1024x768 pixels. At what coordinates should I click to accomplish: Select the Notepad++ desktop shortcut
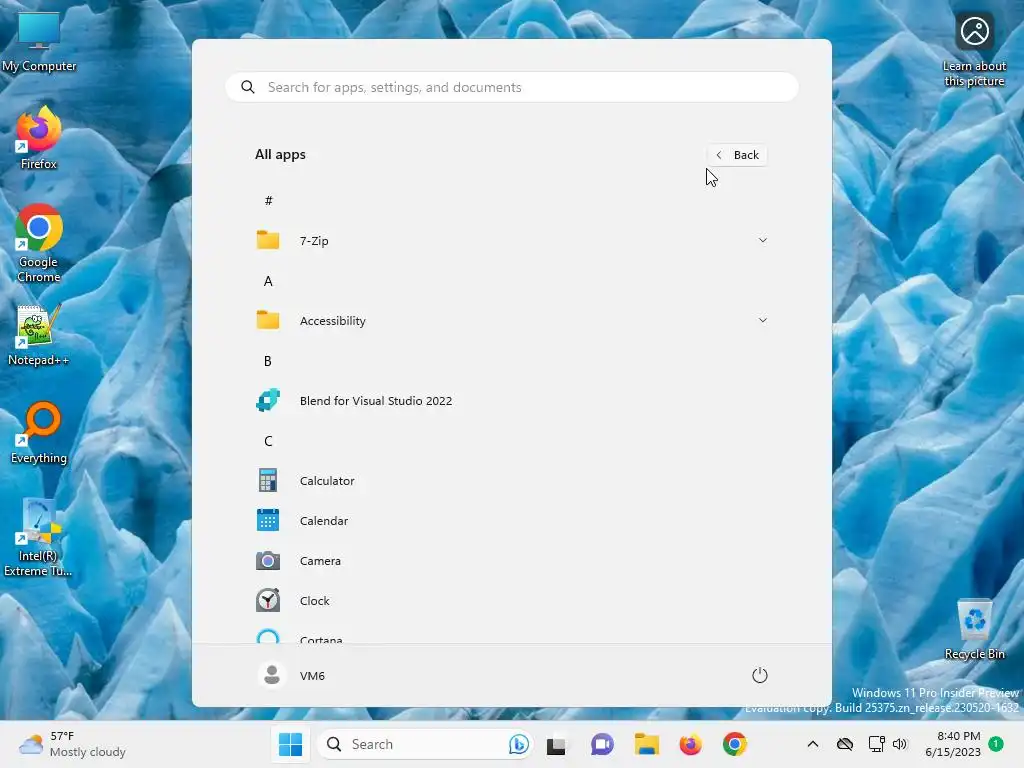pos(39,334)
